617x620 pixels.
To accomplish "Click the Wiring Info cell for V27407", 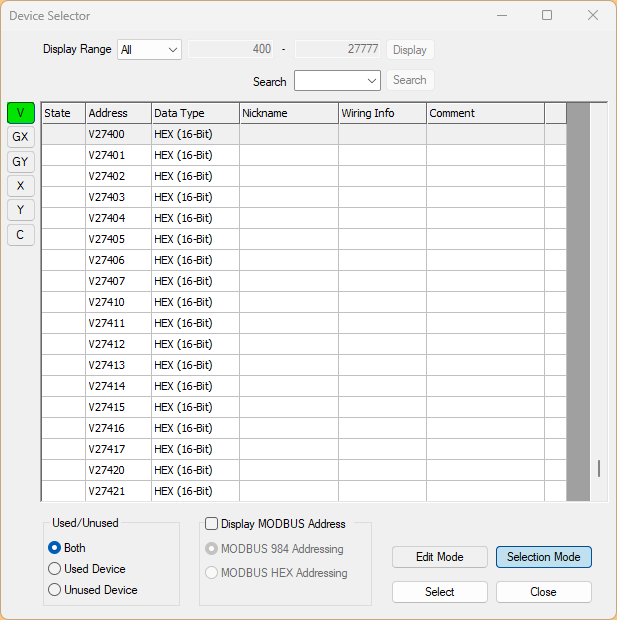I will (x=382, y=281).
